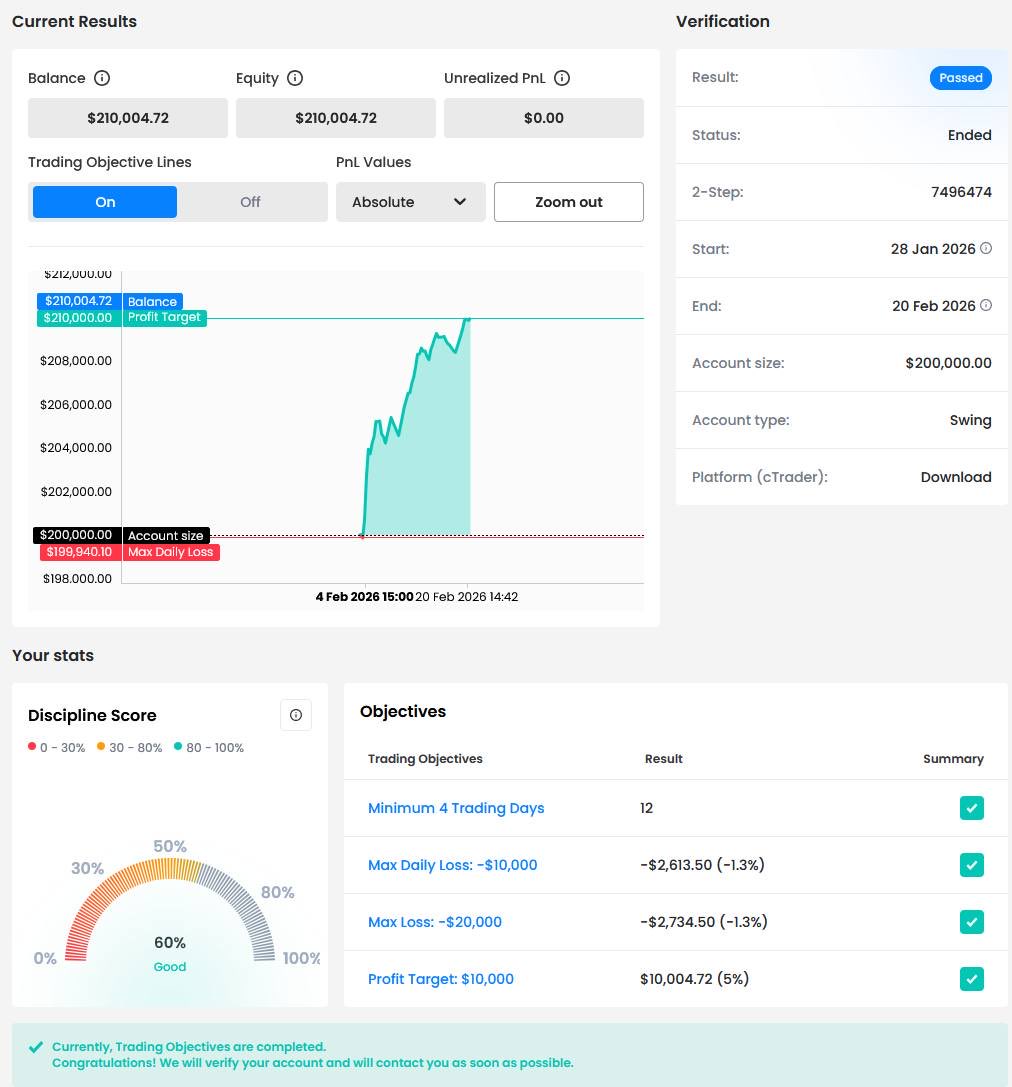Click the info icon beside Start date
Screen dimensions: 1012x1087
click(x=986, y=248)
